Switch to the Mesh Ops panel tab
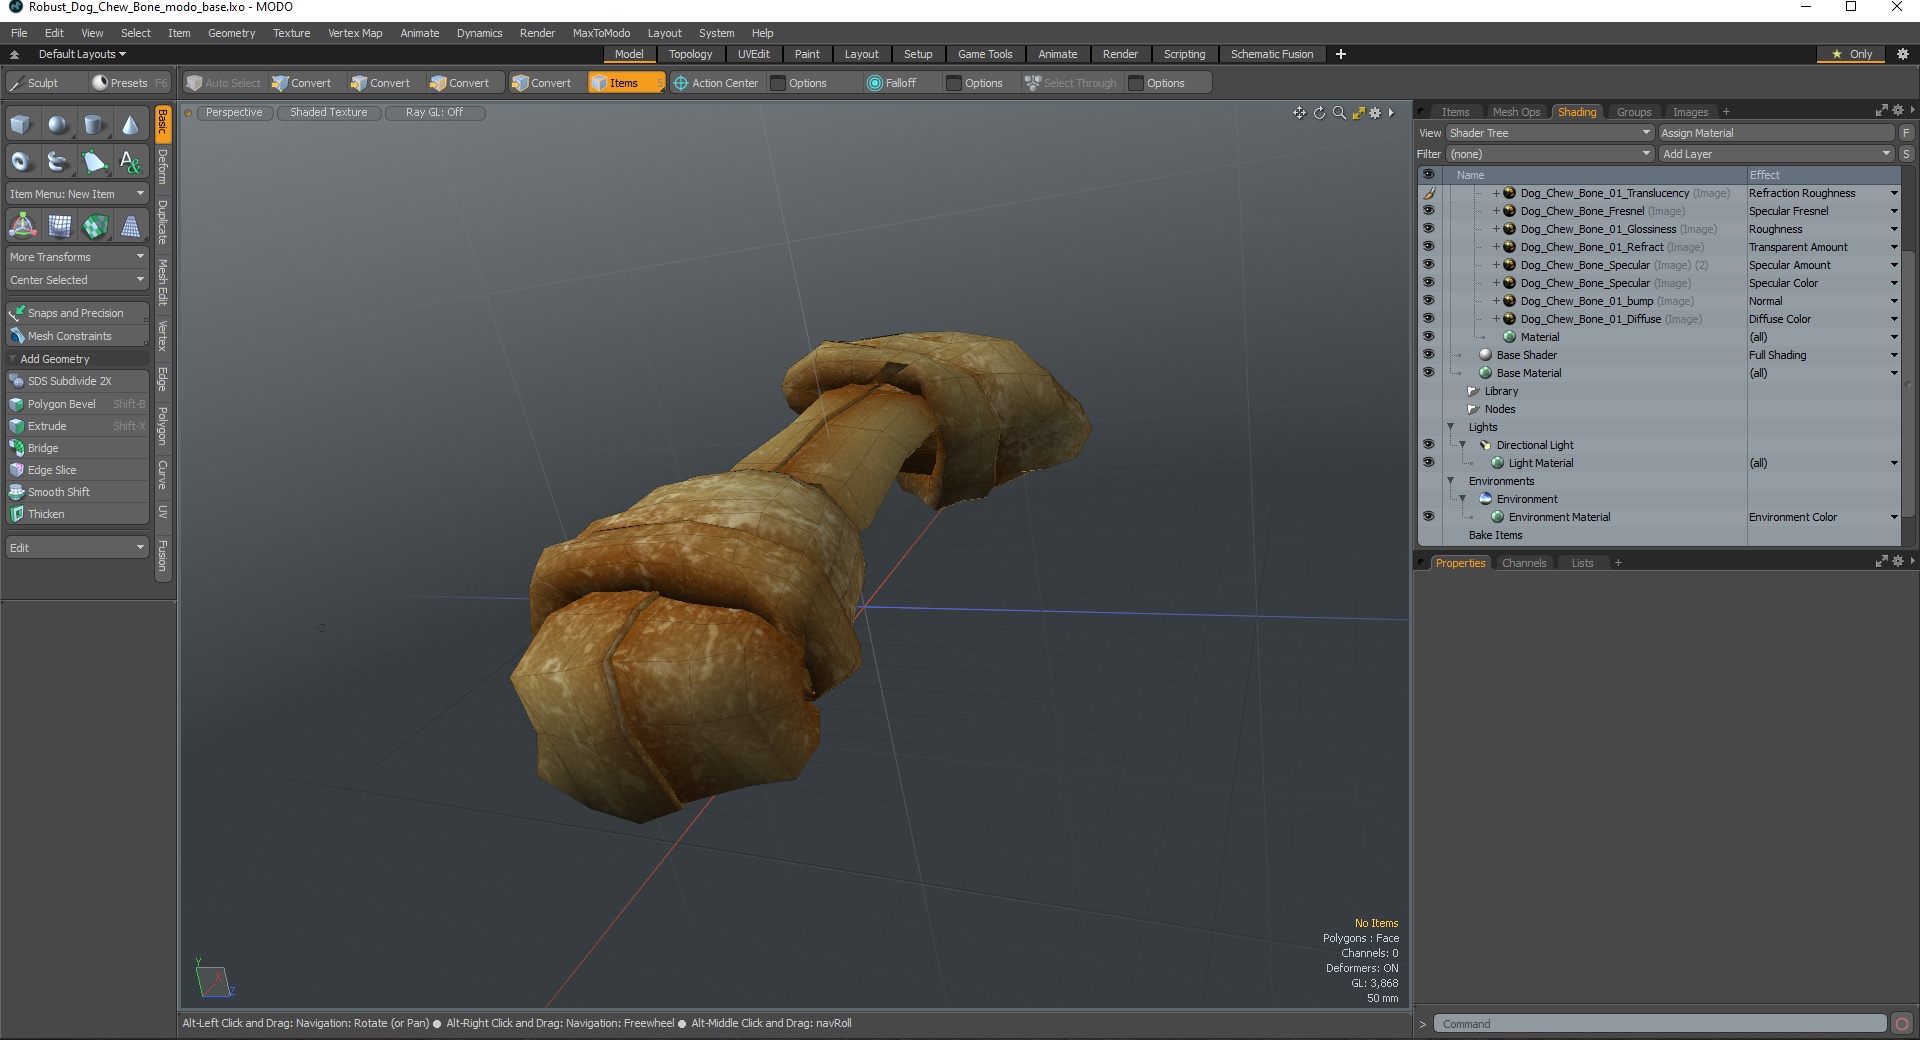This screenshot has width=1920, height=1040. pyautogui.click(x=1516, y=112)
